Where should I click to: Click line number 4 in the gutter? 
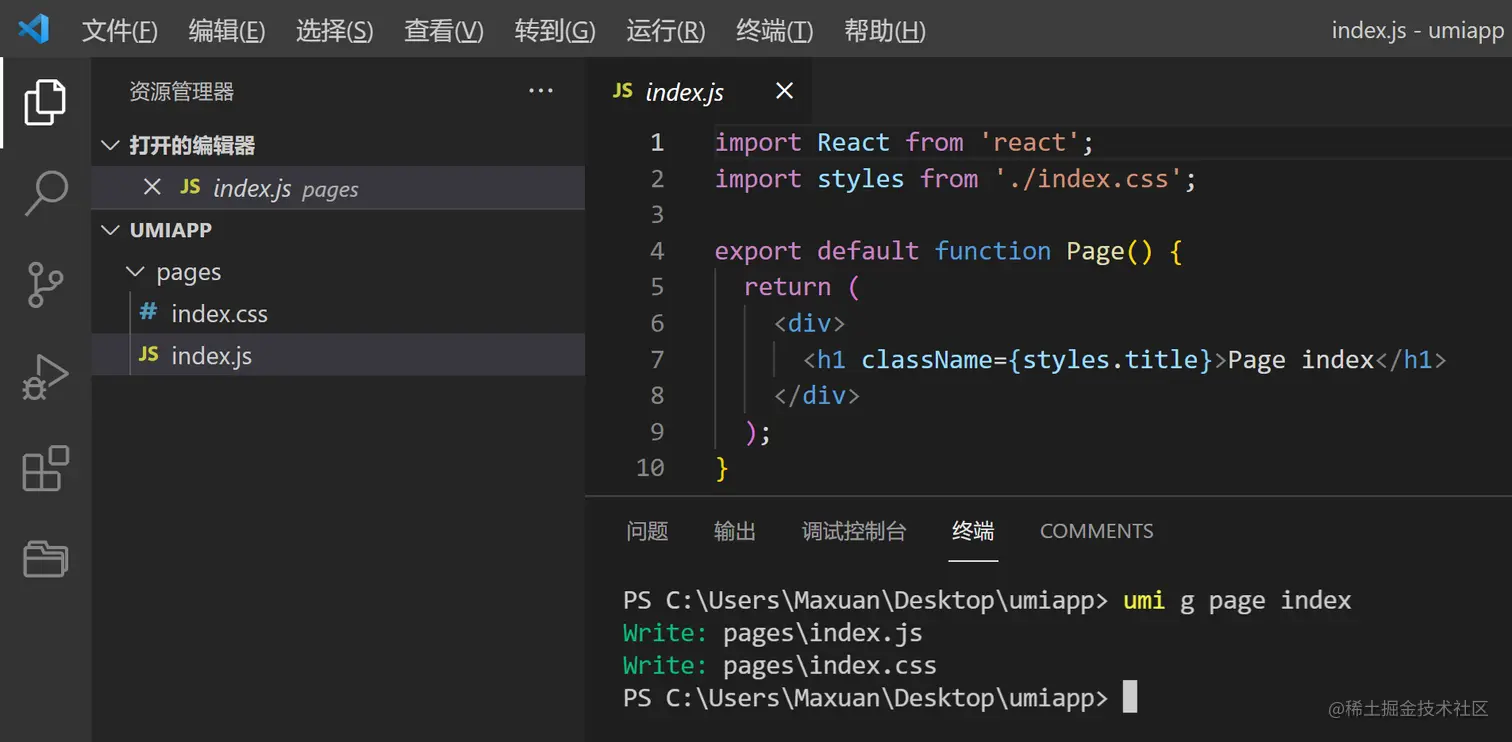tap(657, 251)
